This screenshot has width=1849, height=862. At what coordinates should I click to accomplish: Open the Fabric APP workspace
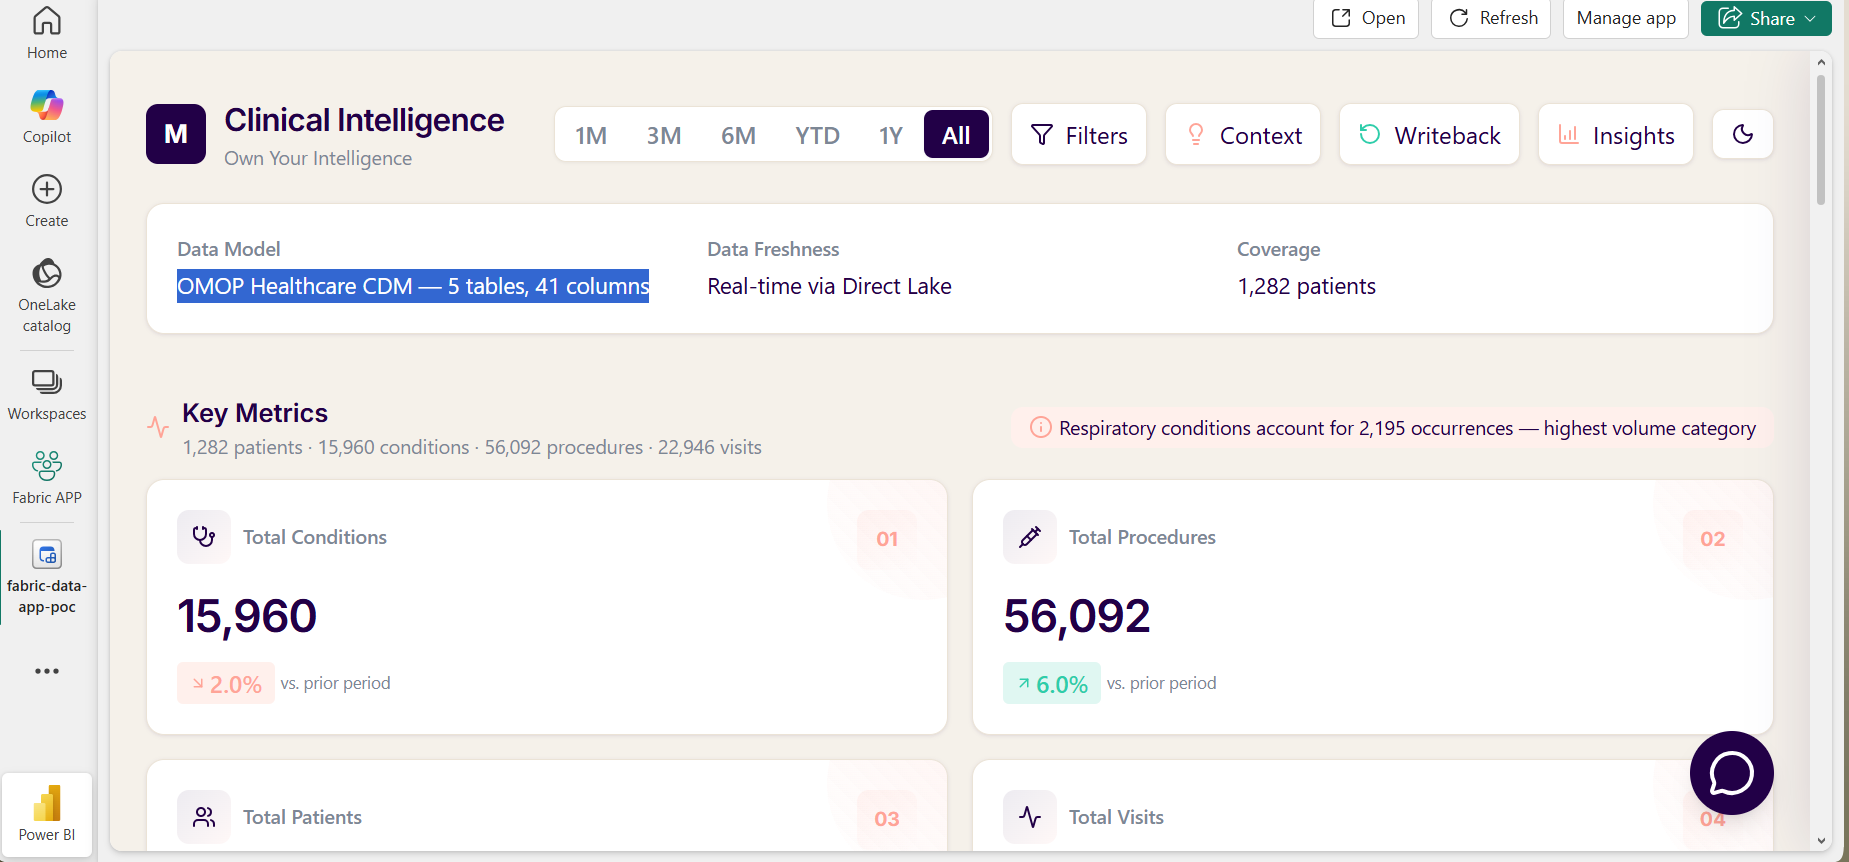click(x=47, y=478)
